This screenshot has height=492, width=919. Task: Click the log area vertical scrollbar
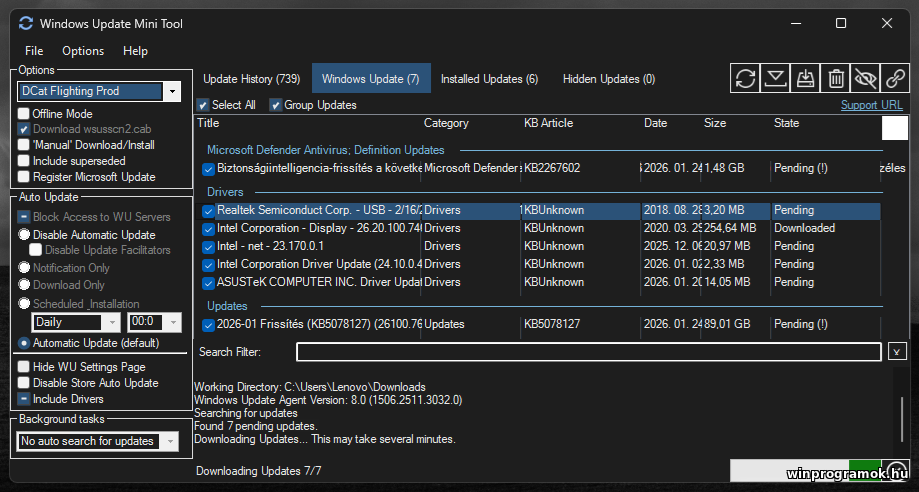pos(903,419)
